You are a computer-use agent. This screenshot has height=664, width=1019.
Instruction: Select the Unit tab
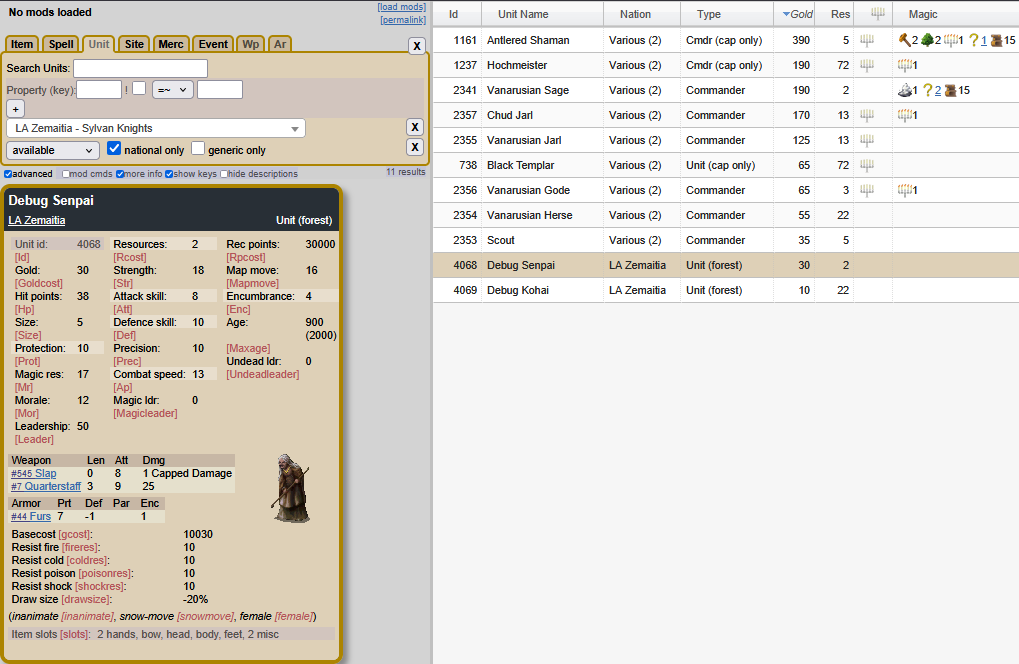tap(99, 44)
